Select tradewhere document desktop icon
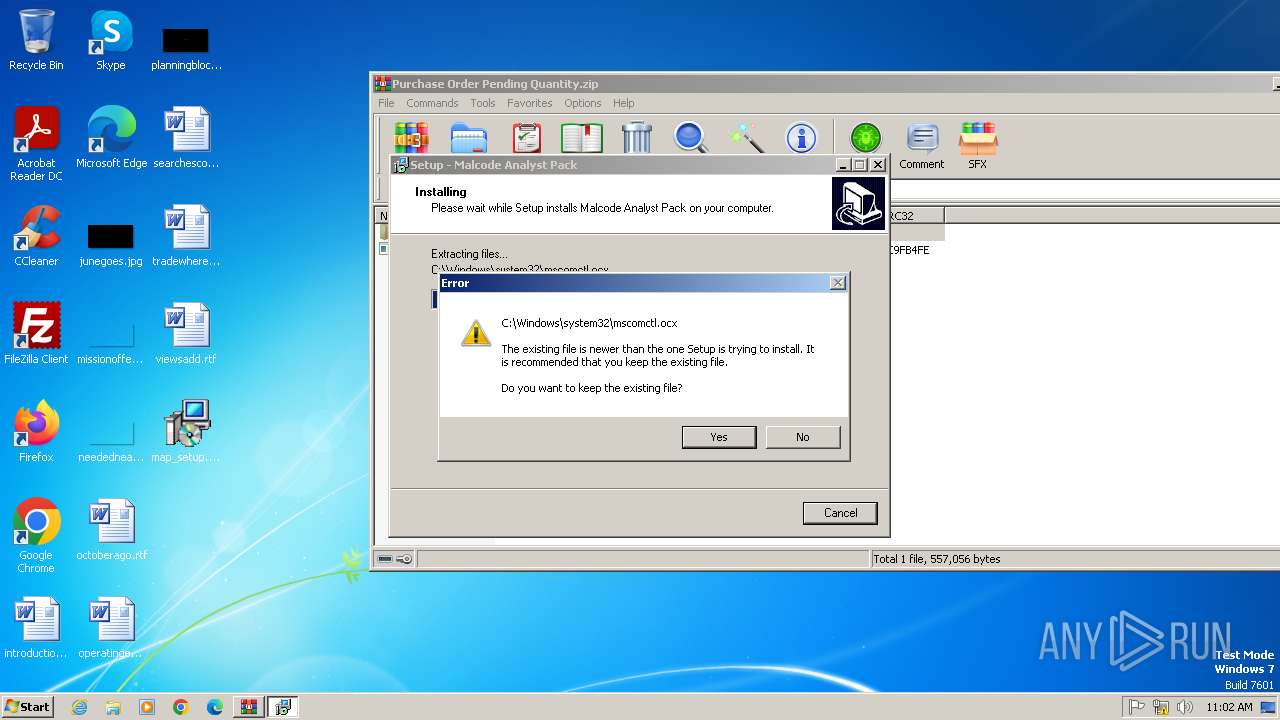The image size is (1280, 720). click(x=186, y=236)
